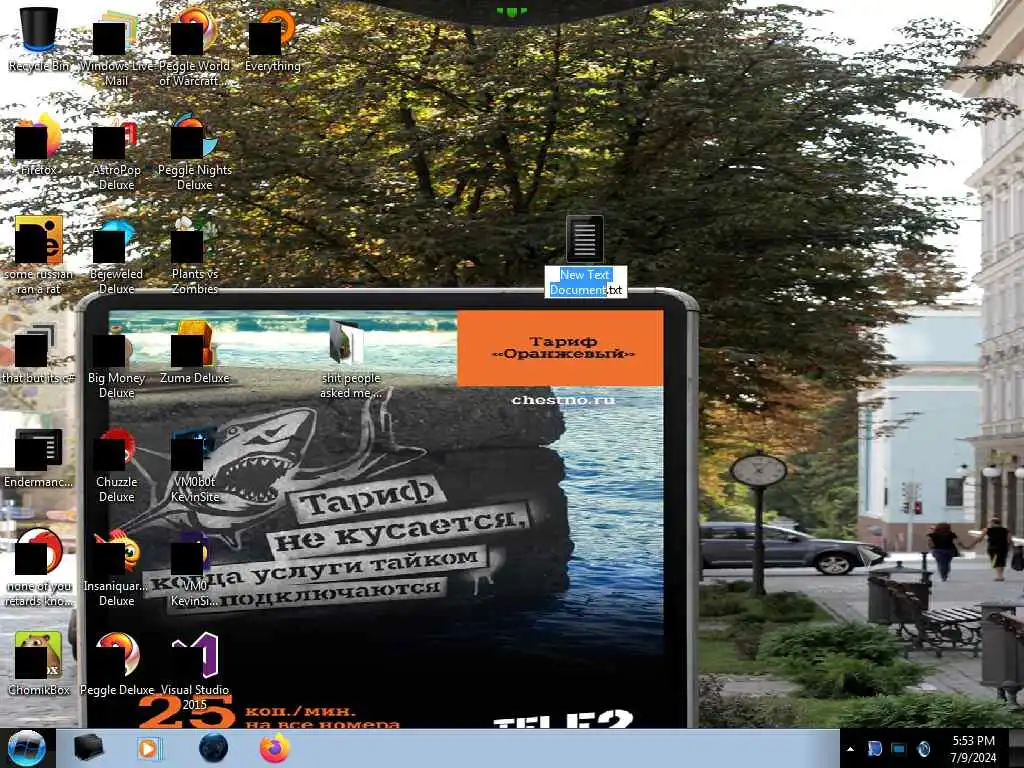
Task: Launch Windows Live Mail from the desktop
Action: [x=116, y=46]
